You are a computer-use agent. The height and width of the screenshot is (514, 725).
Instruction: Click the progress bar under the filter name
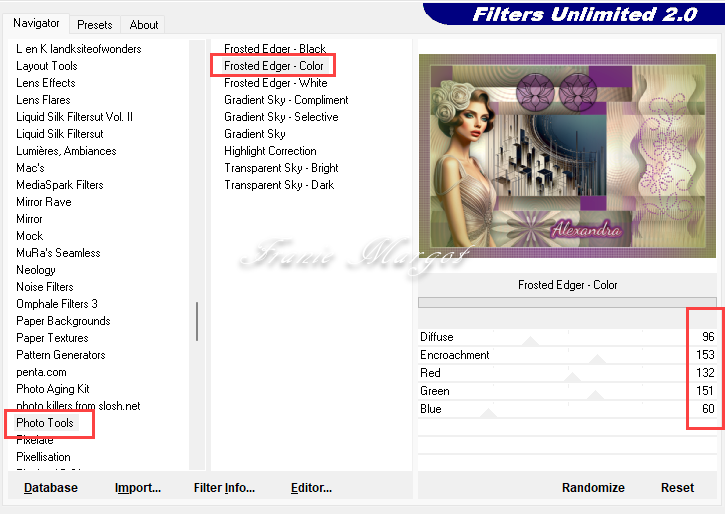(567, 302)
